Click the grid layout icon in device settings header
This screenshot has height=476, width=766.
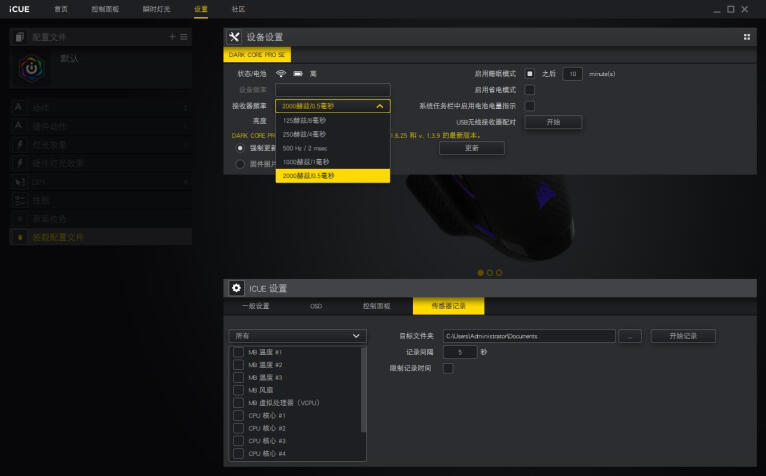746,37
